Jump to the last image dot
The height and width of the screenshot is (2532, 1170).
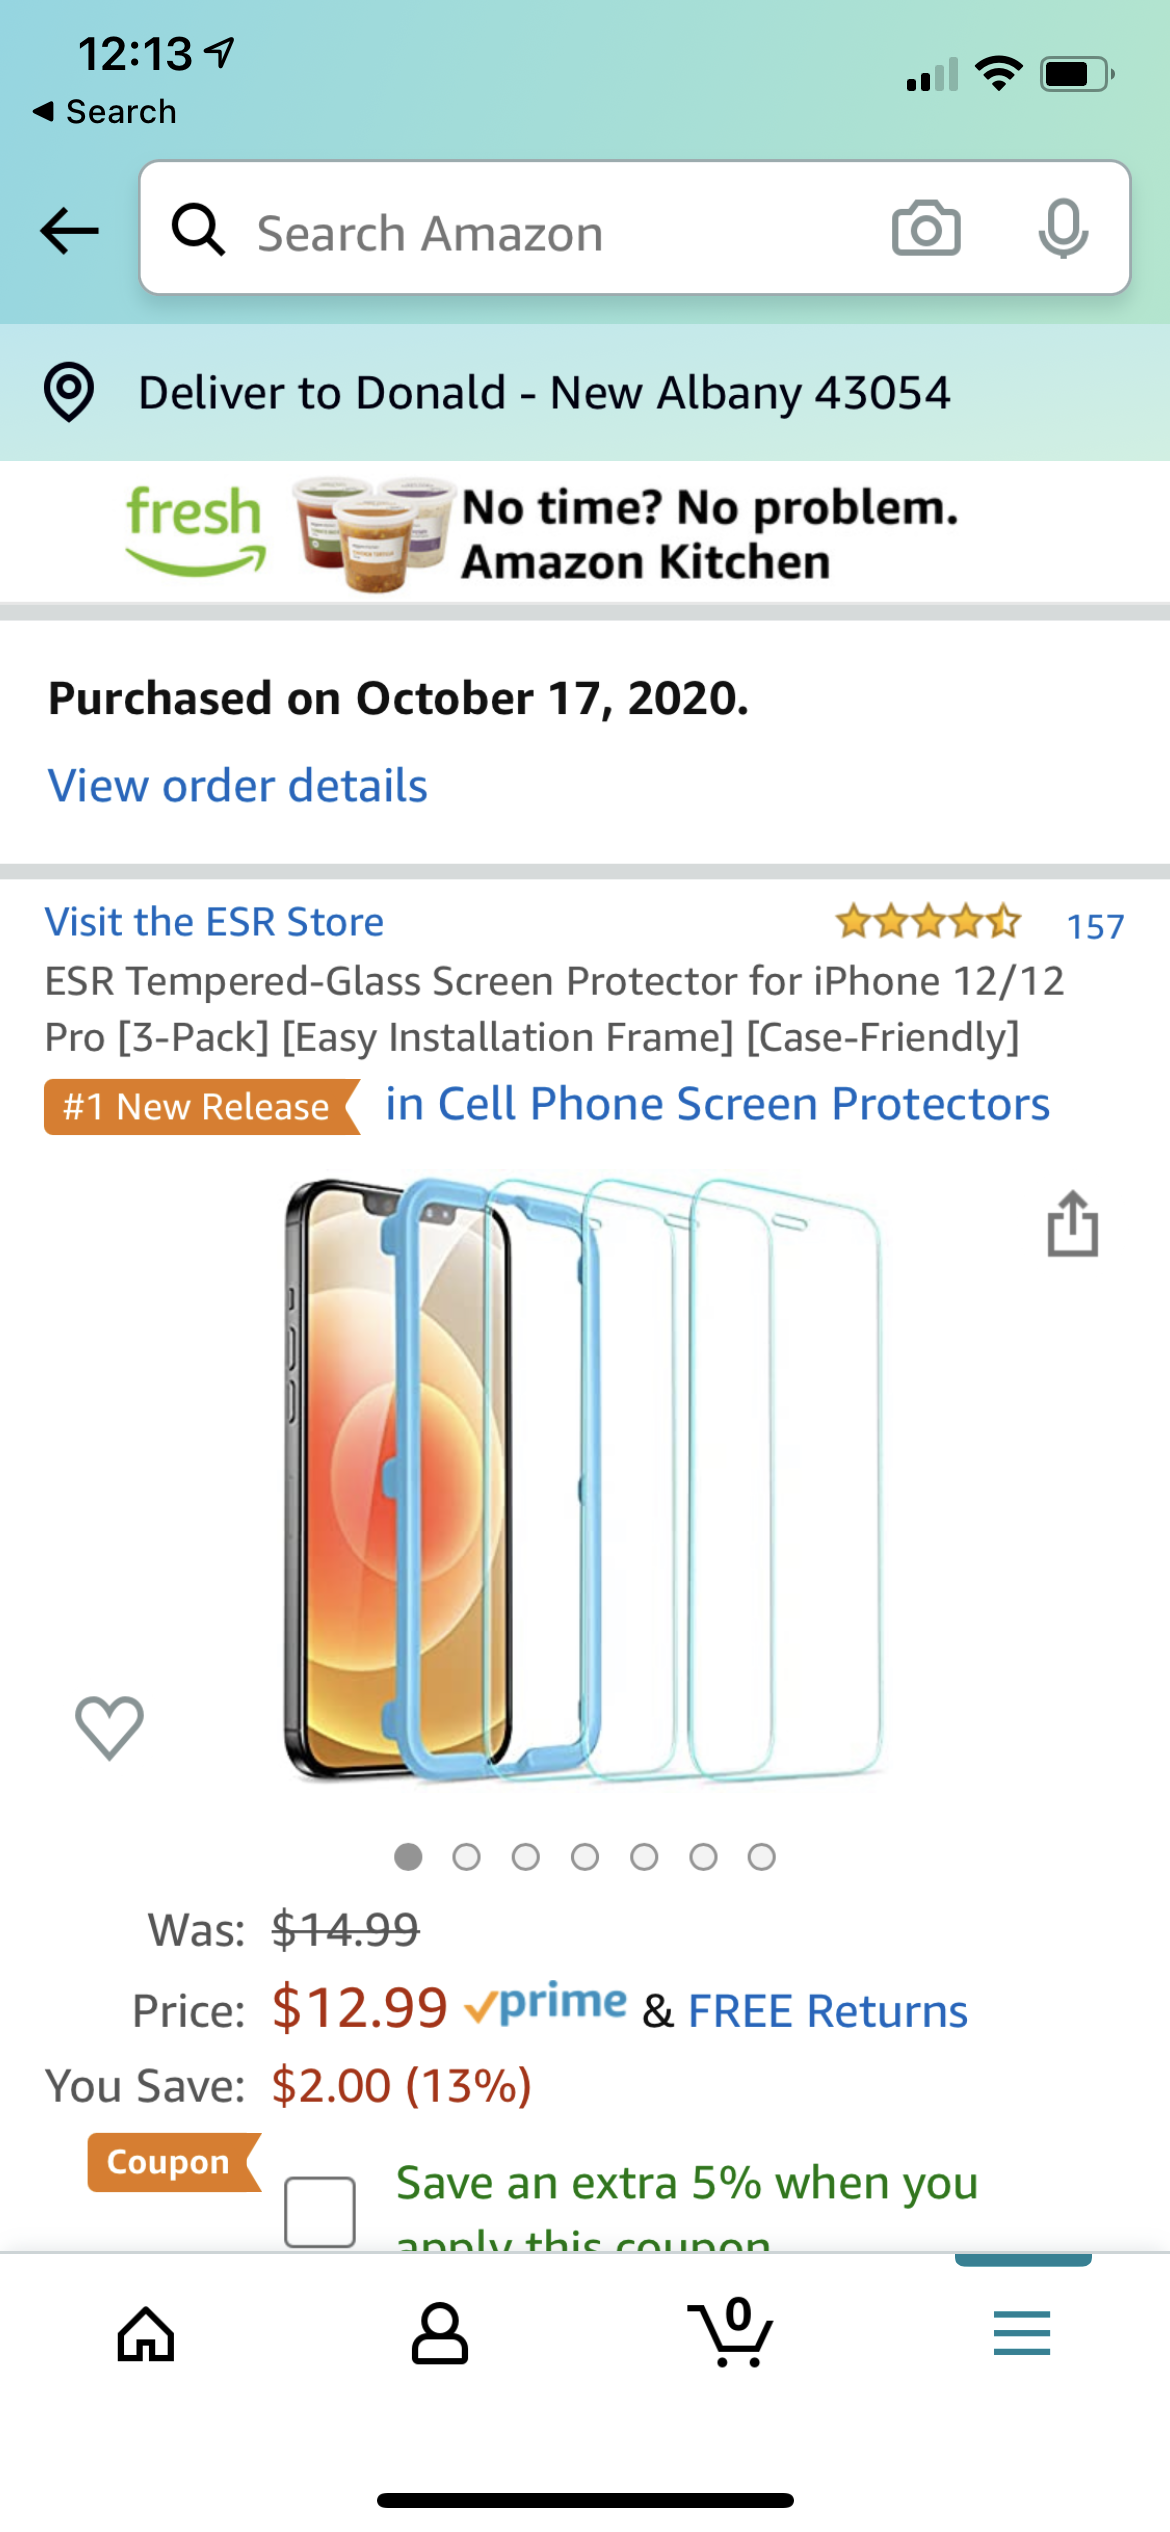click(x=762, y=1857)
